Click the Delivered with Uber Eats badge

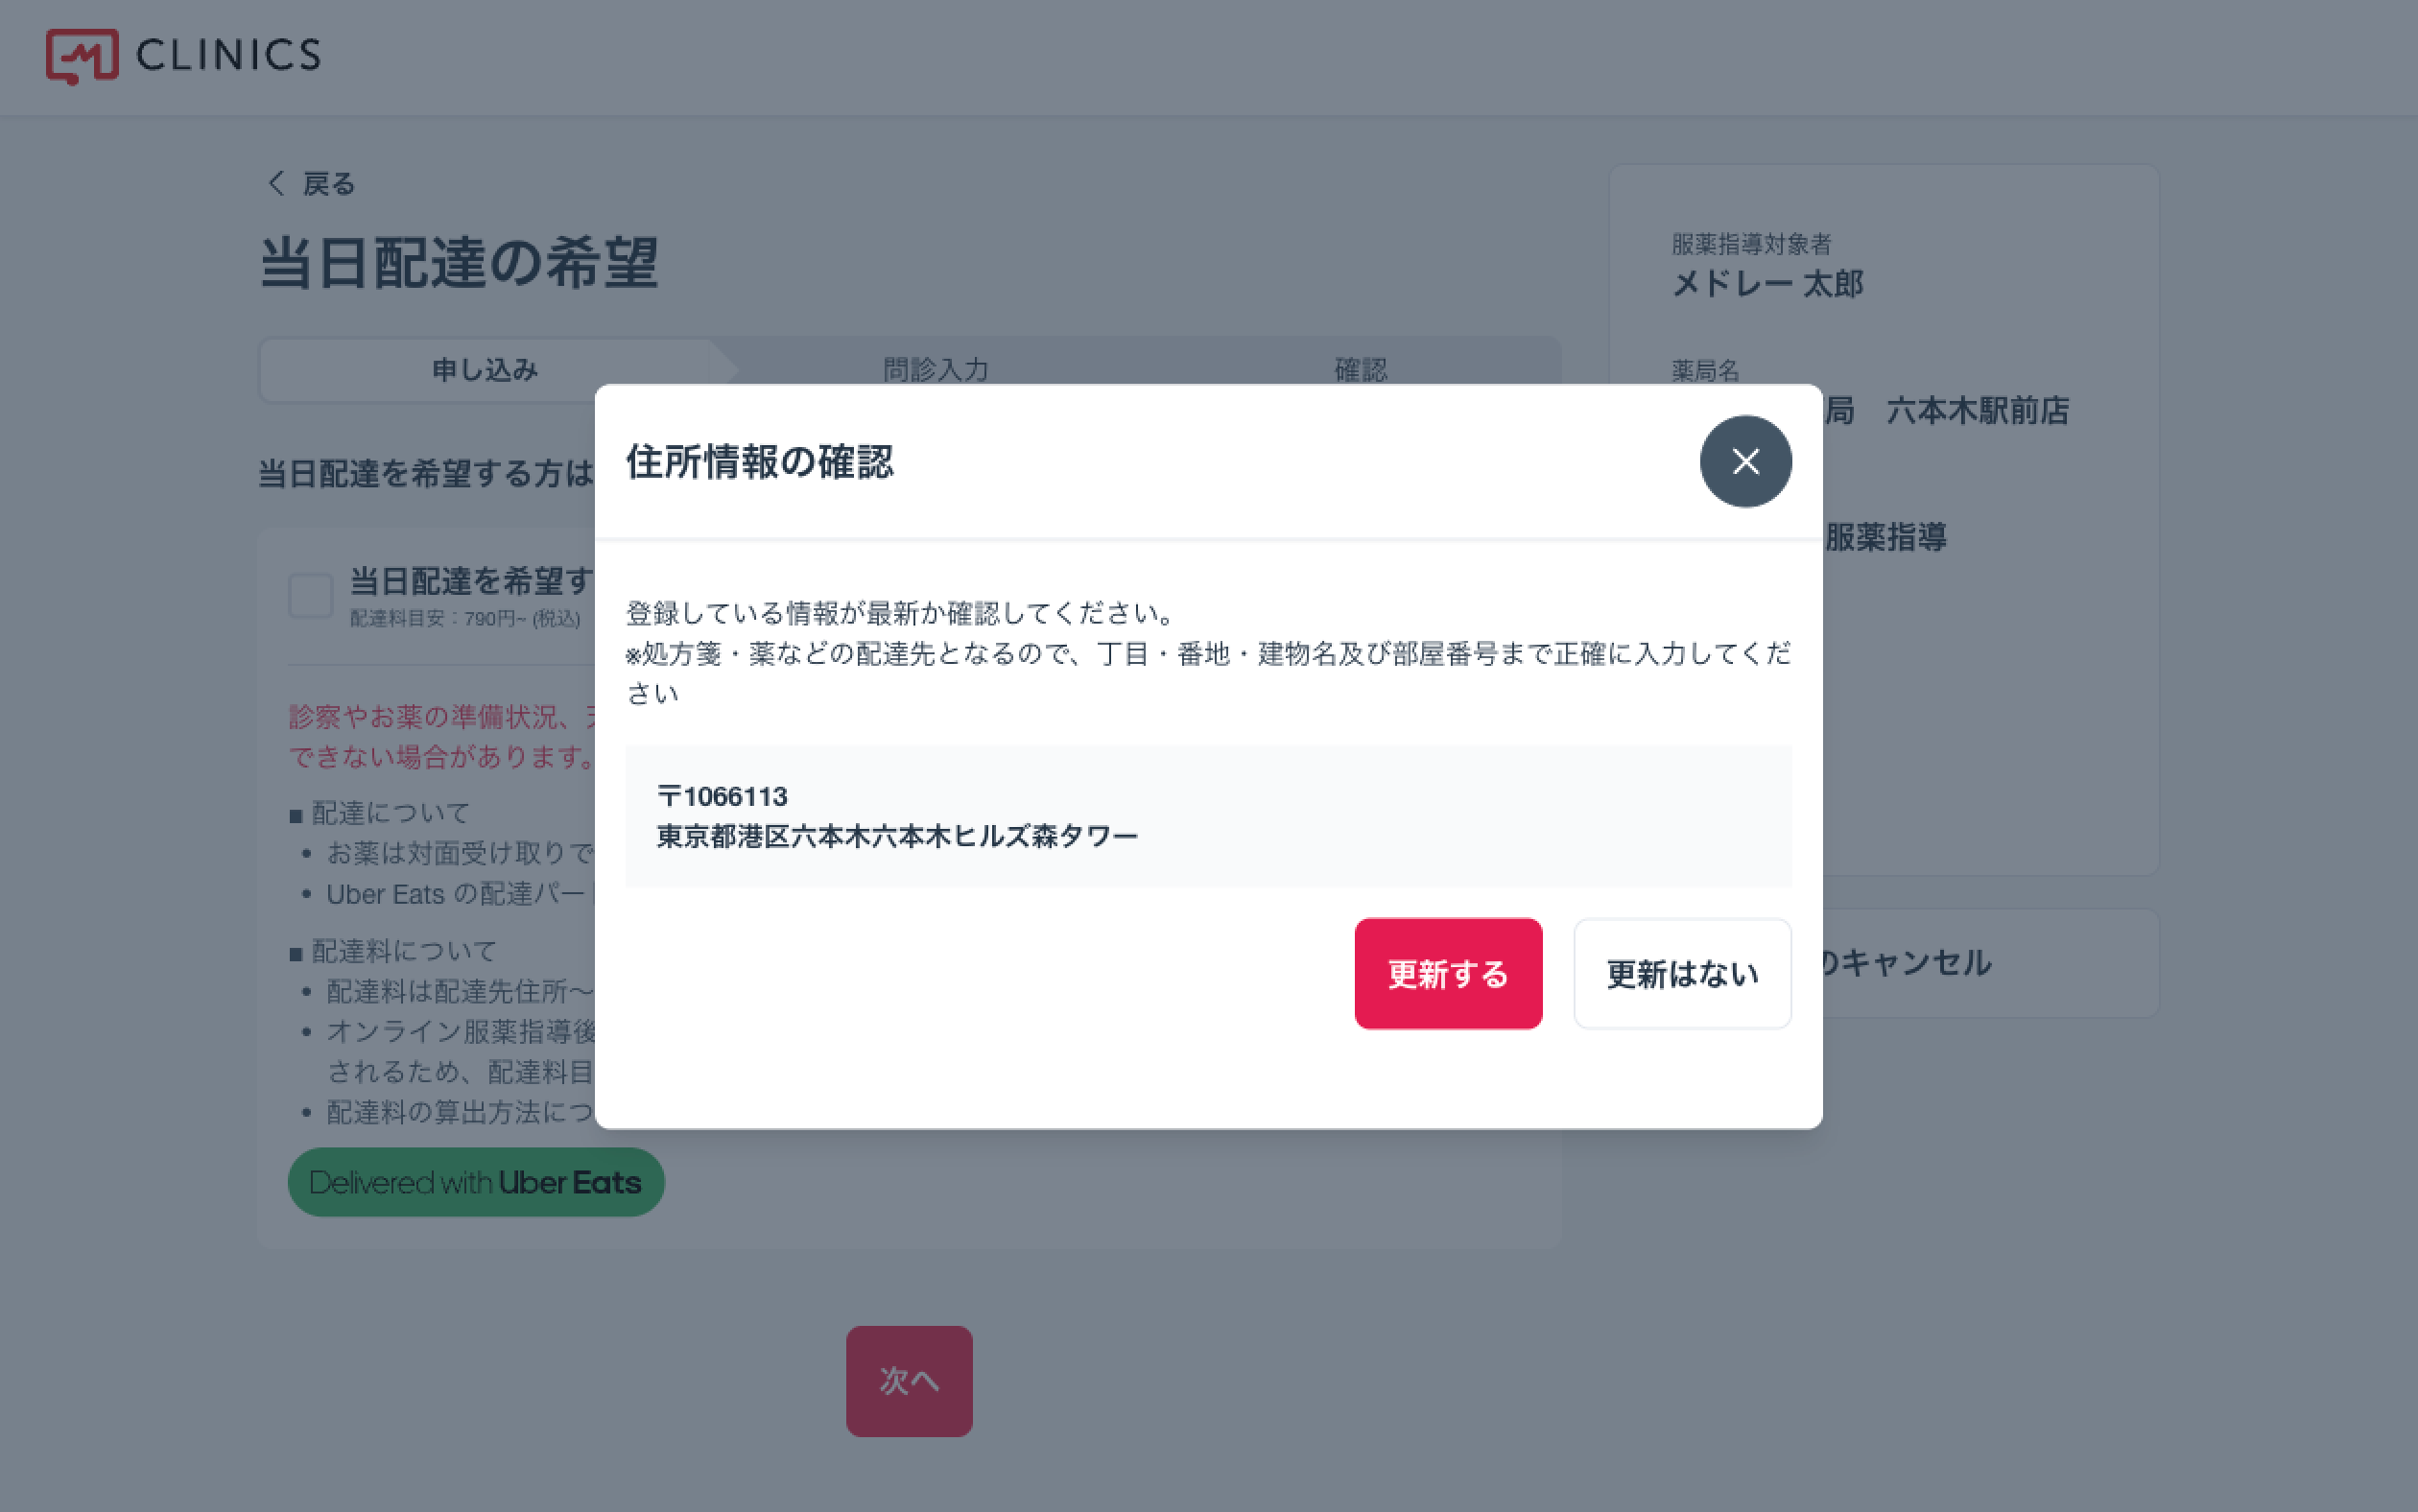476,1182
